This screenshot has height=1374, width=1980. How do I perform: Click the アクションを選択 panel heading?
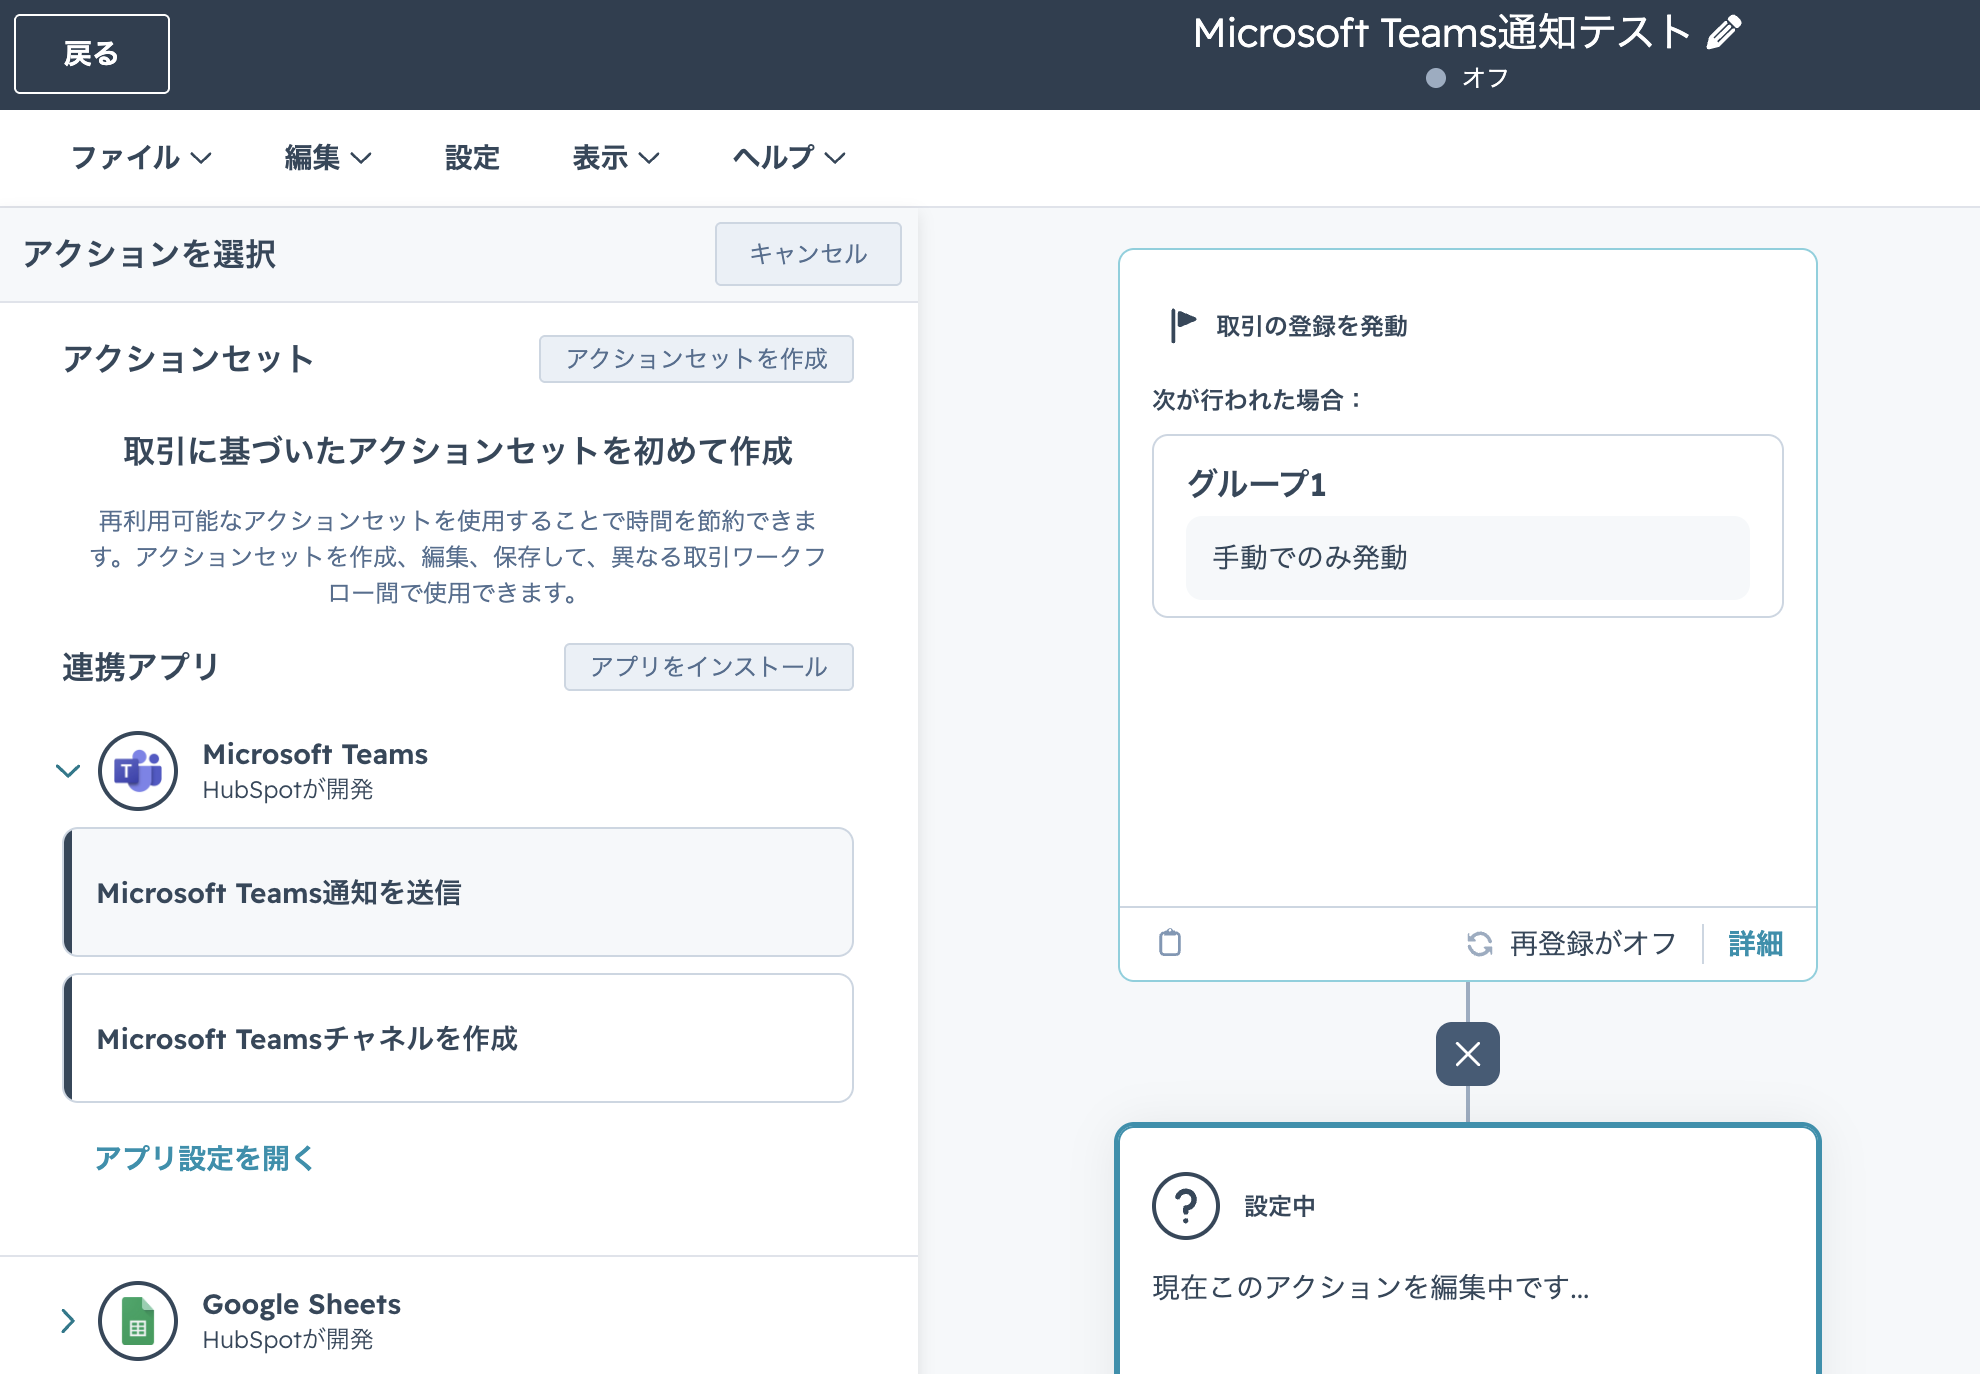tap(150, 254)
